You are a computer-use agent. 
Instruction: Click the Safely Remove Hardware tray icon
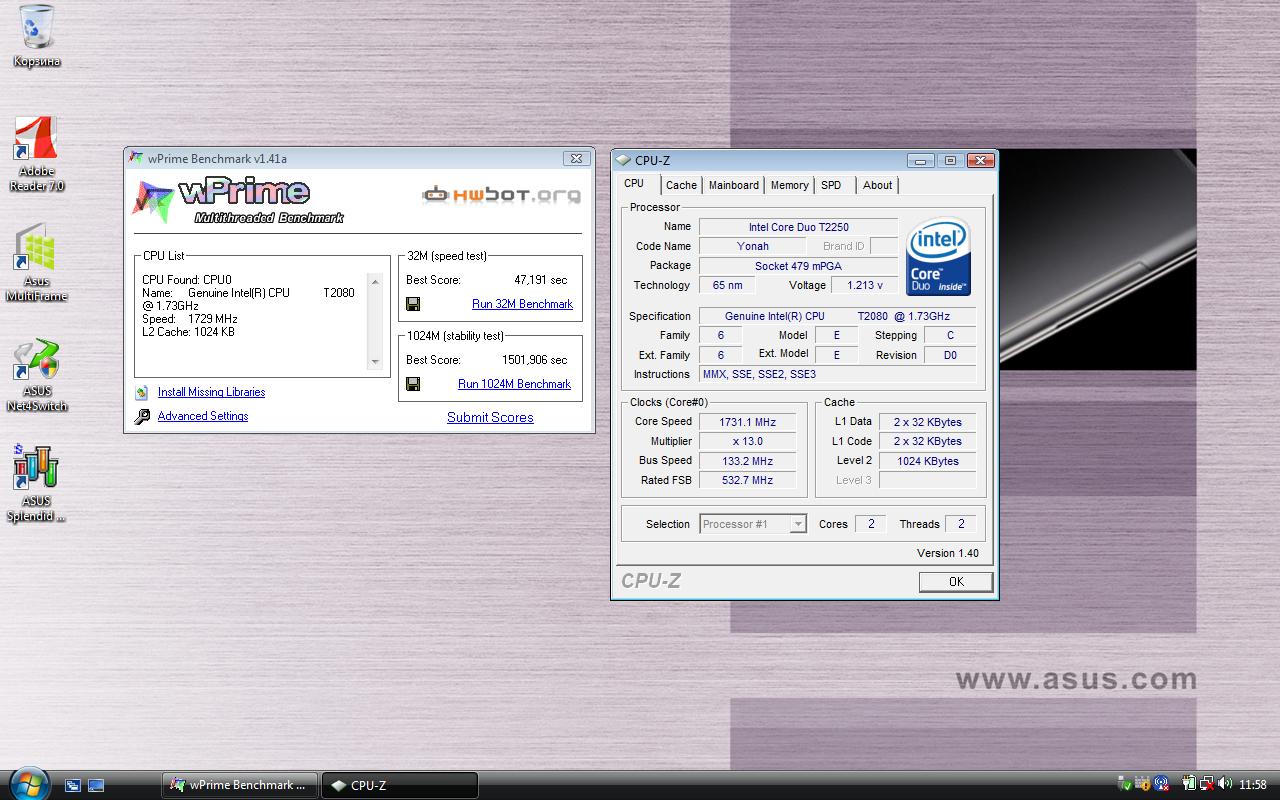pyautogui.click(x=1125, y=784)
